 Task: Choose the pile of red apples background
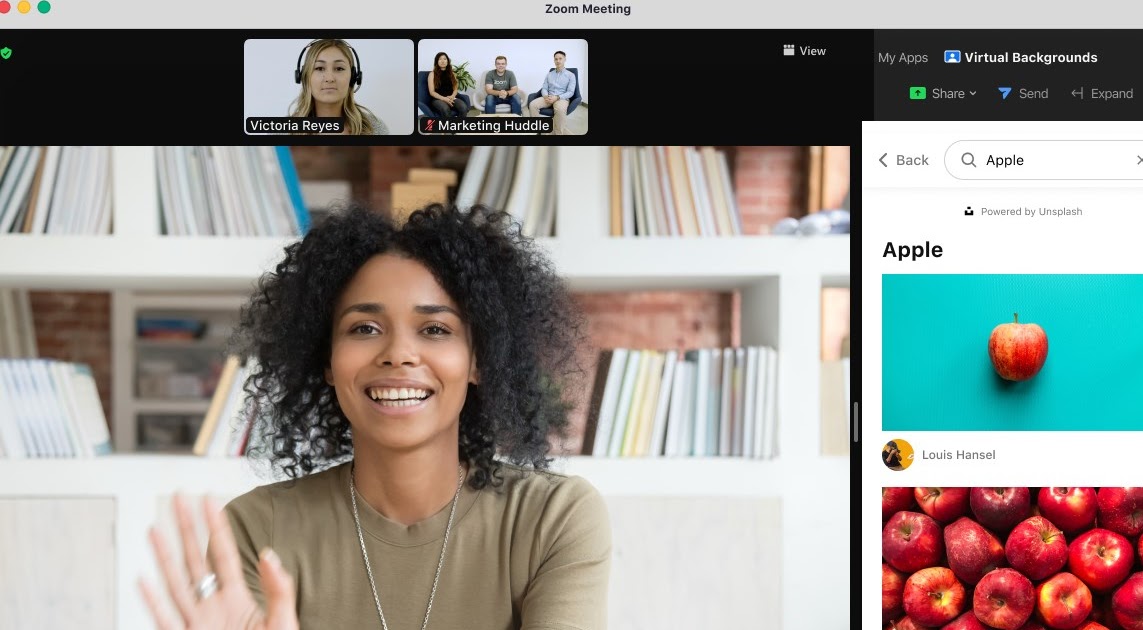tap(1013, 559)
